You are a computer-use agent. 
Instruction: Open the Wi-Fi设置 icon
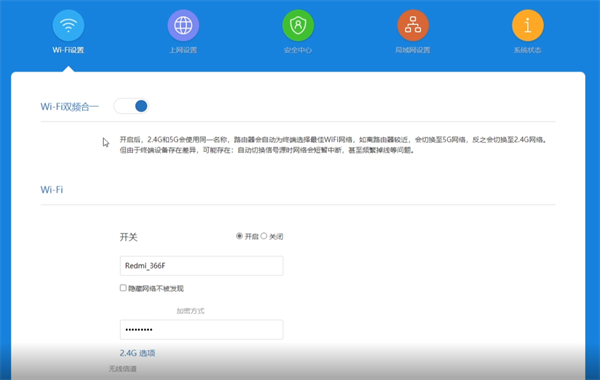pos(68,25)
